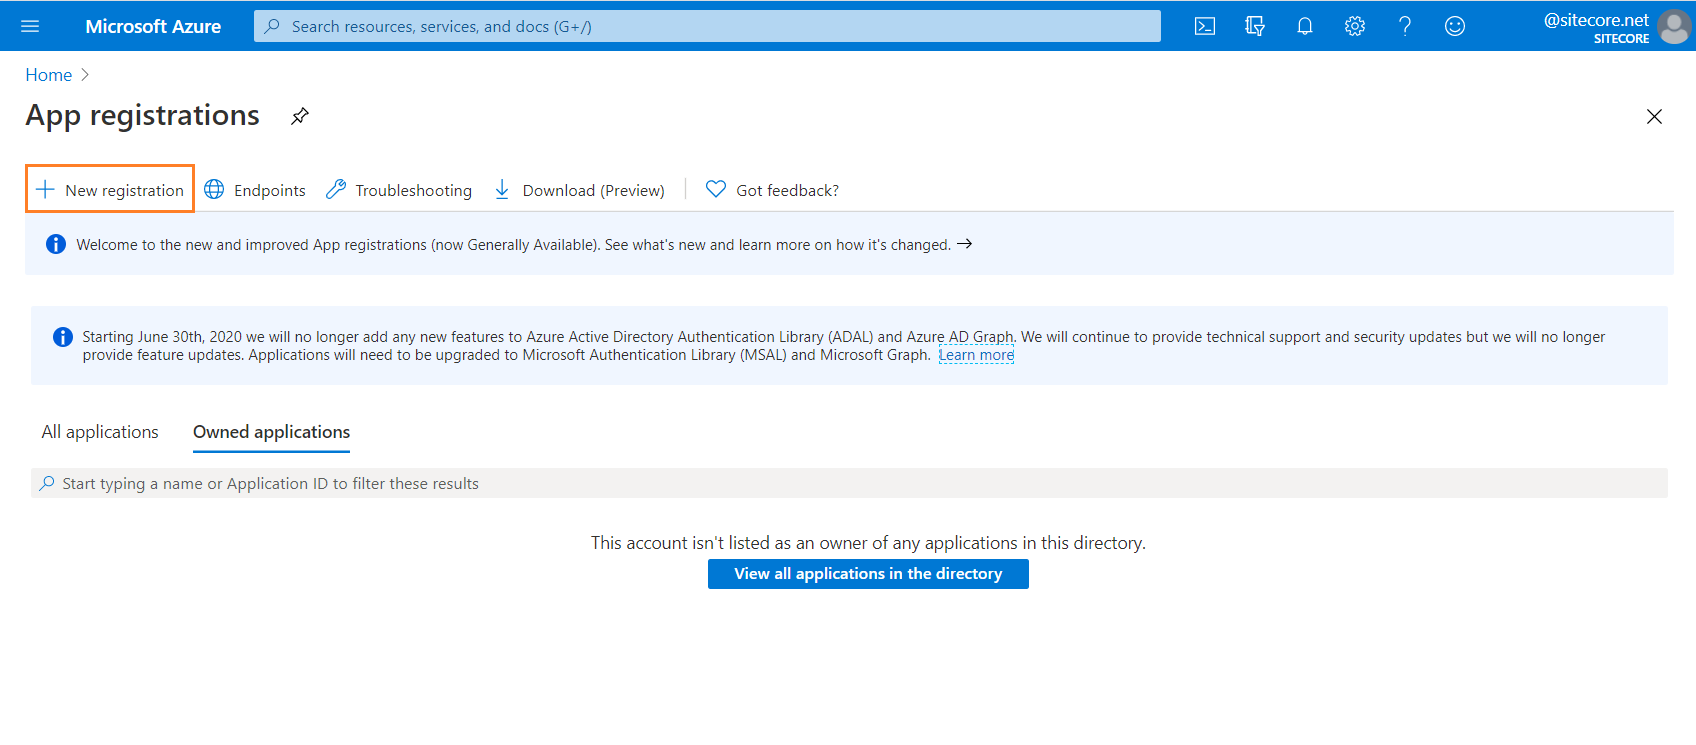
Task: Open the account avatar menu
Action: pos(1675,27)
